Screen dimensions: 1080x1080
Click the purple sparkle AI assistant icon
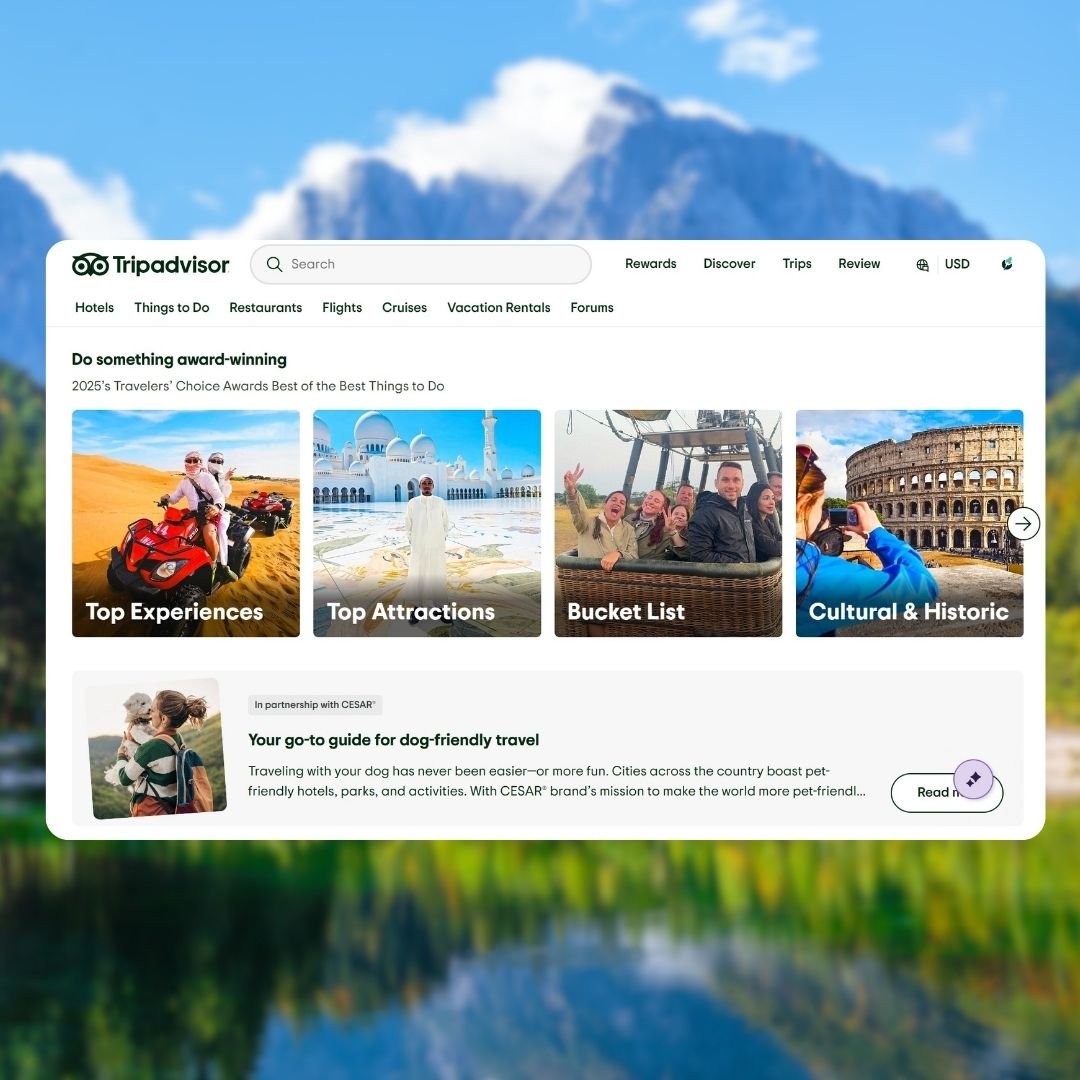click(x=973, y=779)
